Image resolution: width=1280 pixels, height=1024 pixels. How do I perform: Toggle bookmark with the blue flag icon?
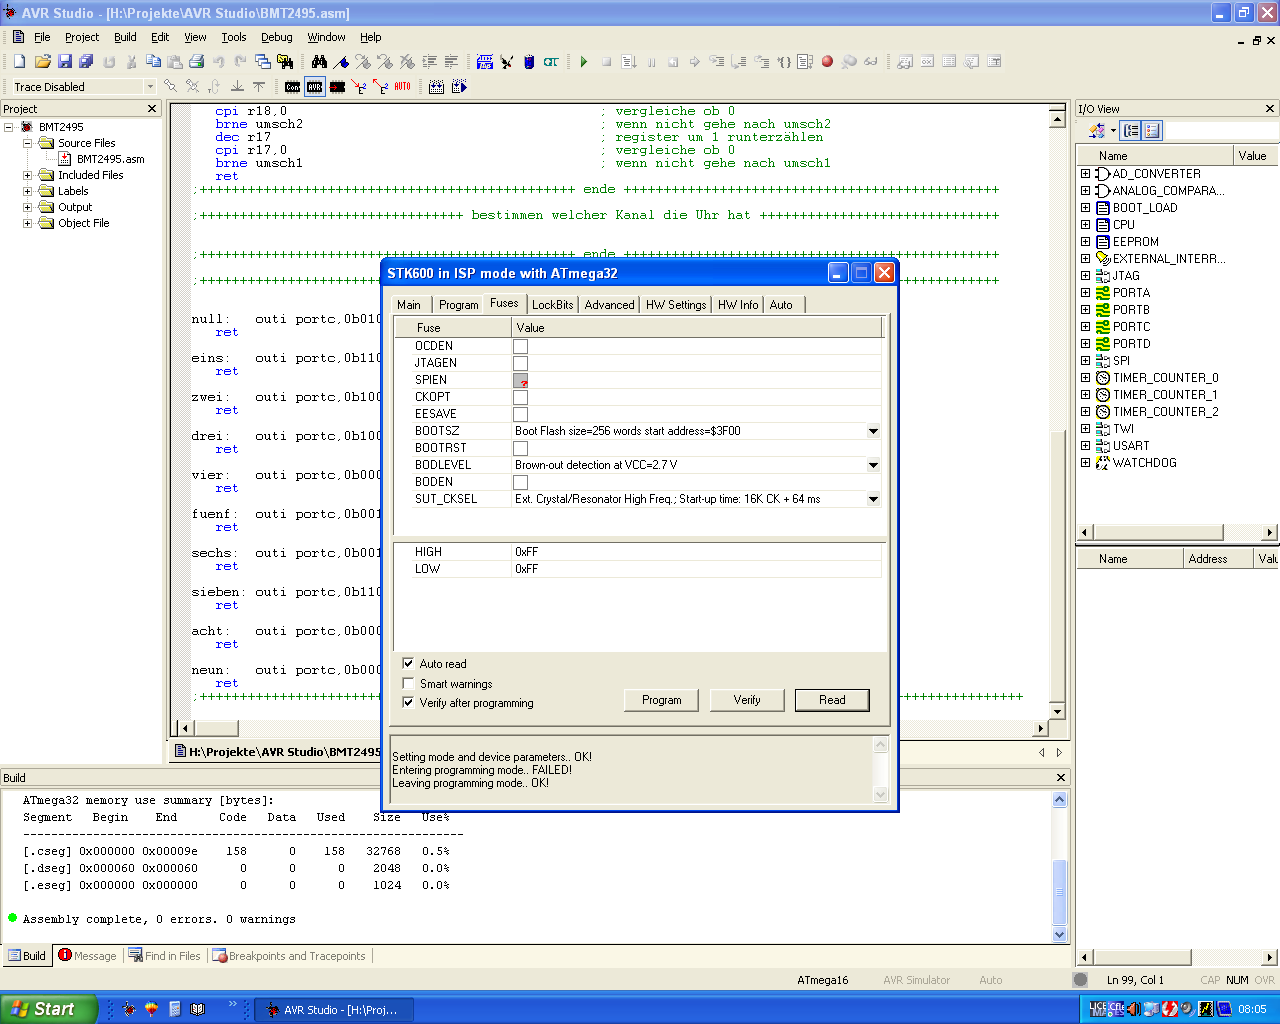341,62
